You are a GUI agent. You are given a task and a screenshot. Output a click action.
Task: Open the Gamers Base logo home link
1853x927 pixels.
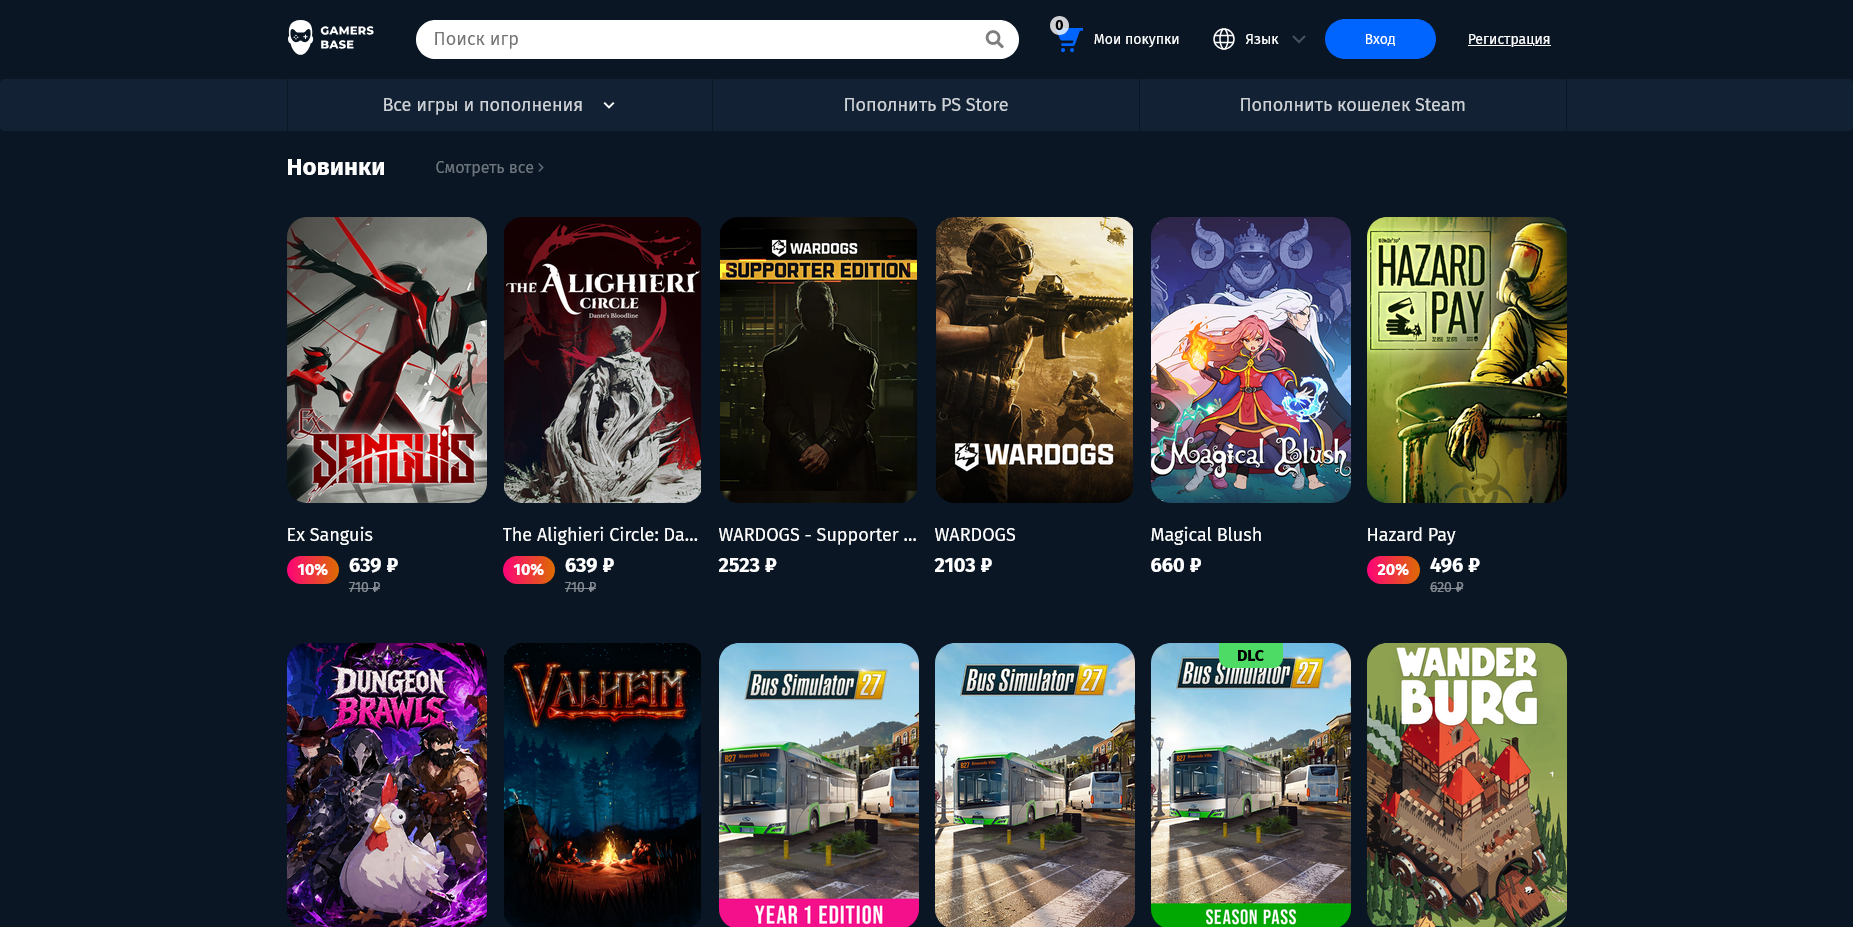tap(331, 38)
